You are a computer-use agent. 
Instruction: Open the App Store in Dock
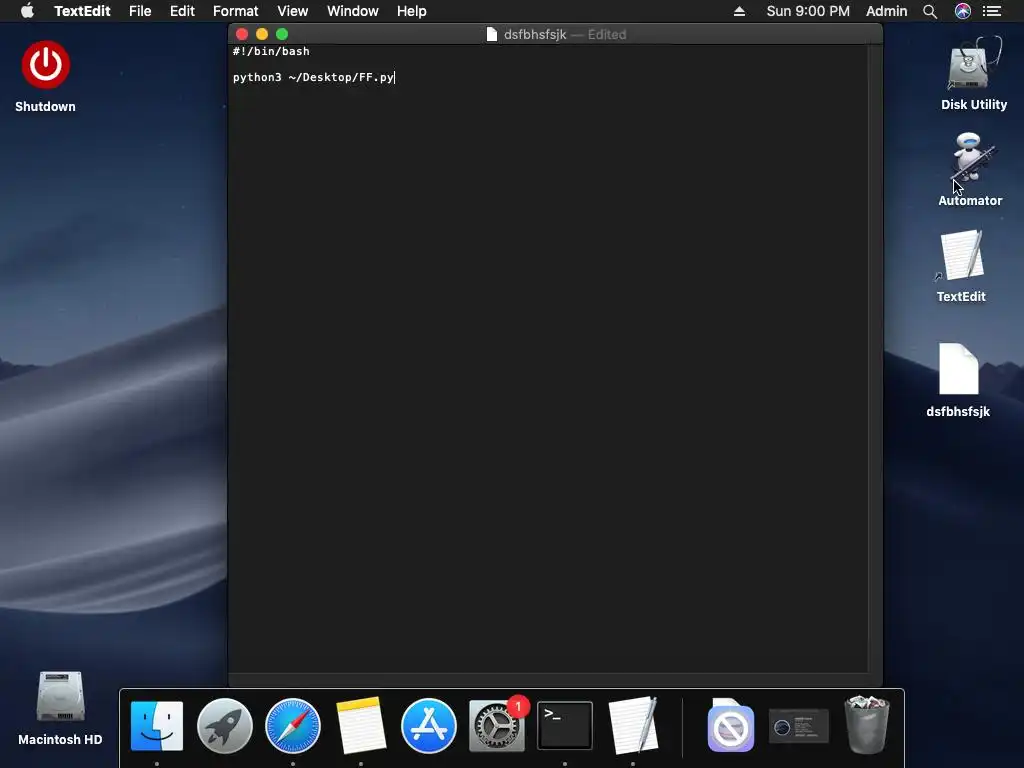click(x=428, y=726)
